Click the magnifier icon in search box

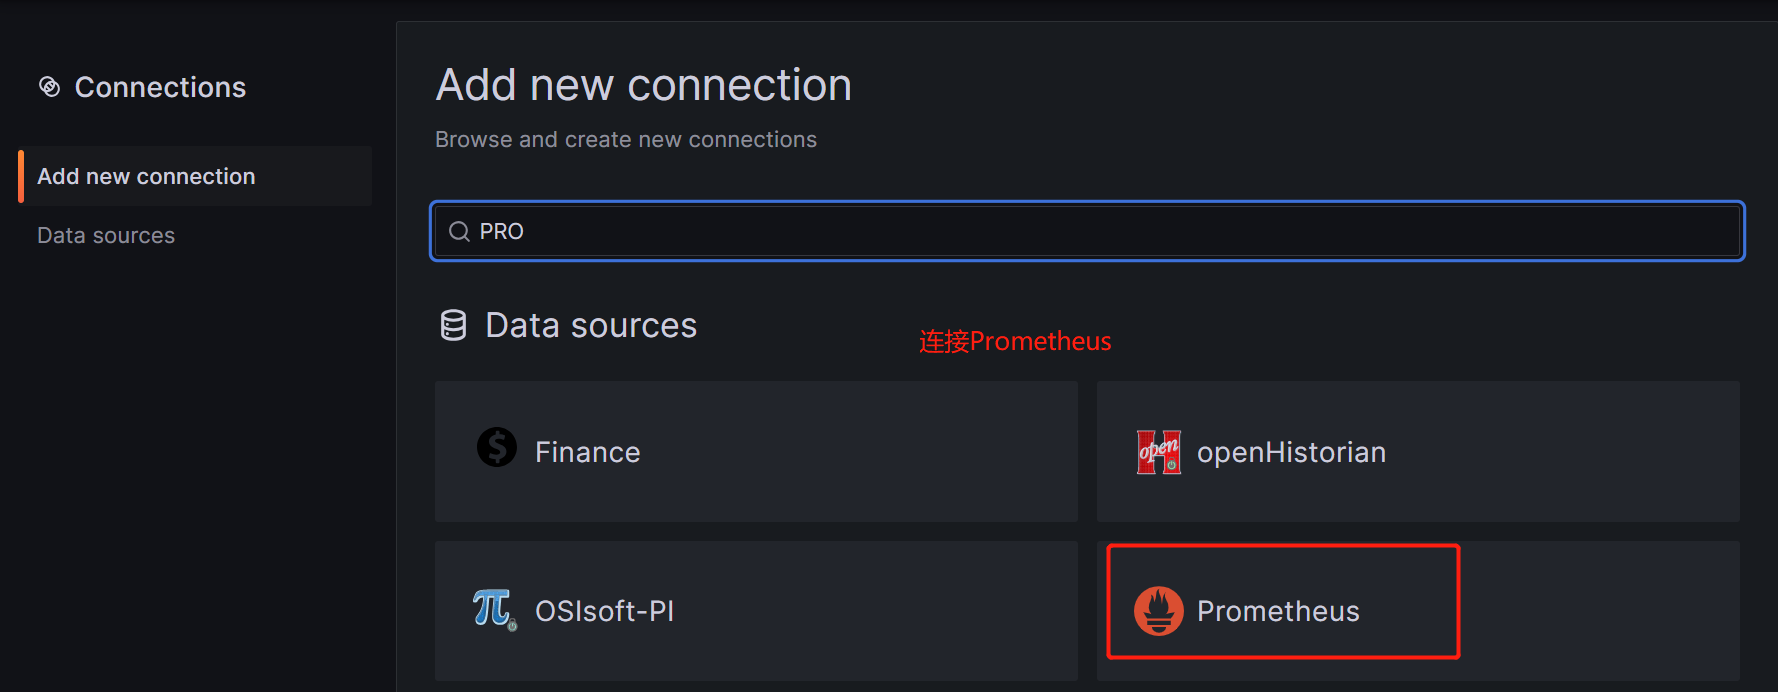click(459, 232)
